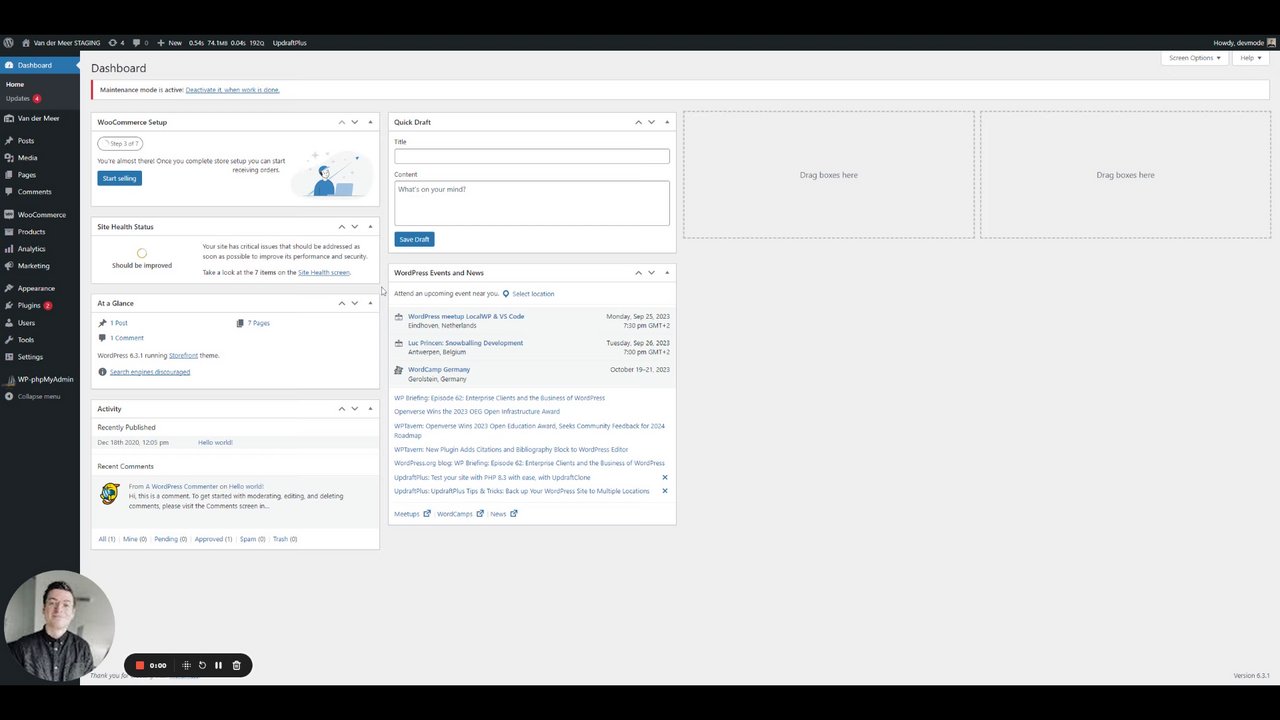Open the New content menu
Image resolution: width=1280 pixels, height=720 pixels.
tap(170, 43)
